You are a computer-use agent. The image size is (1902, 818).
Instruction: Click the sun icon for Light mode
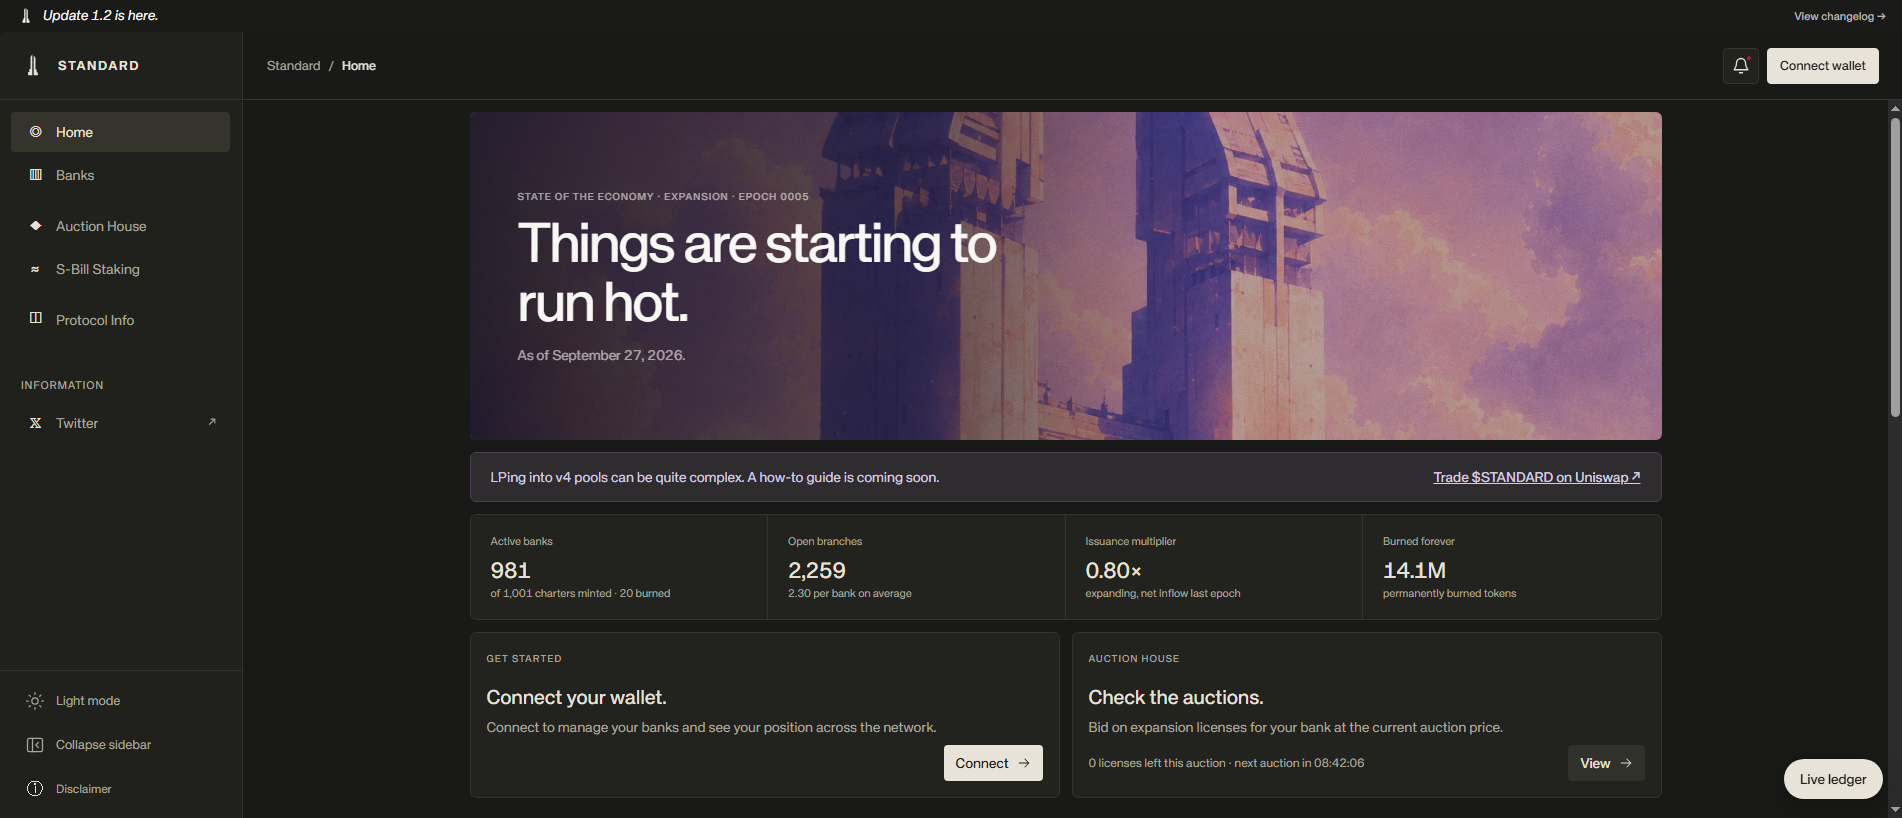[x=35, y=701]
